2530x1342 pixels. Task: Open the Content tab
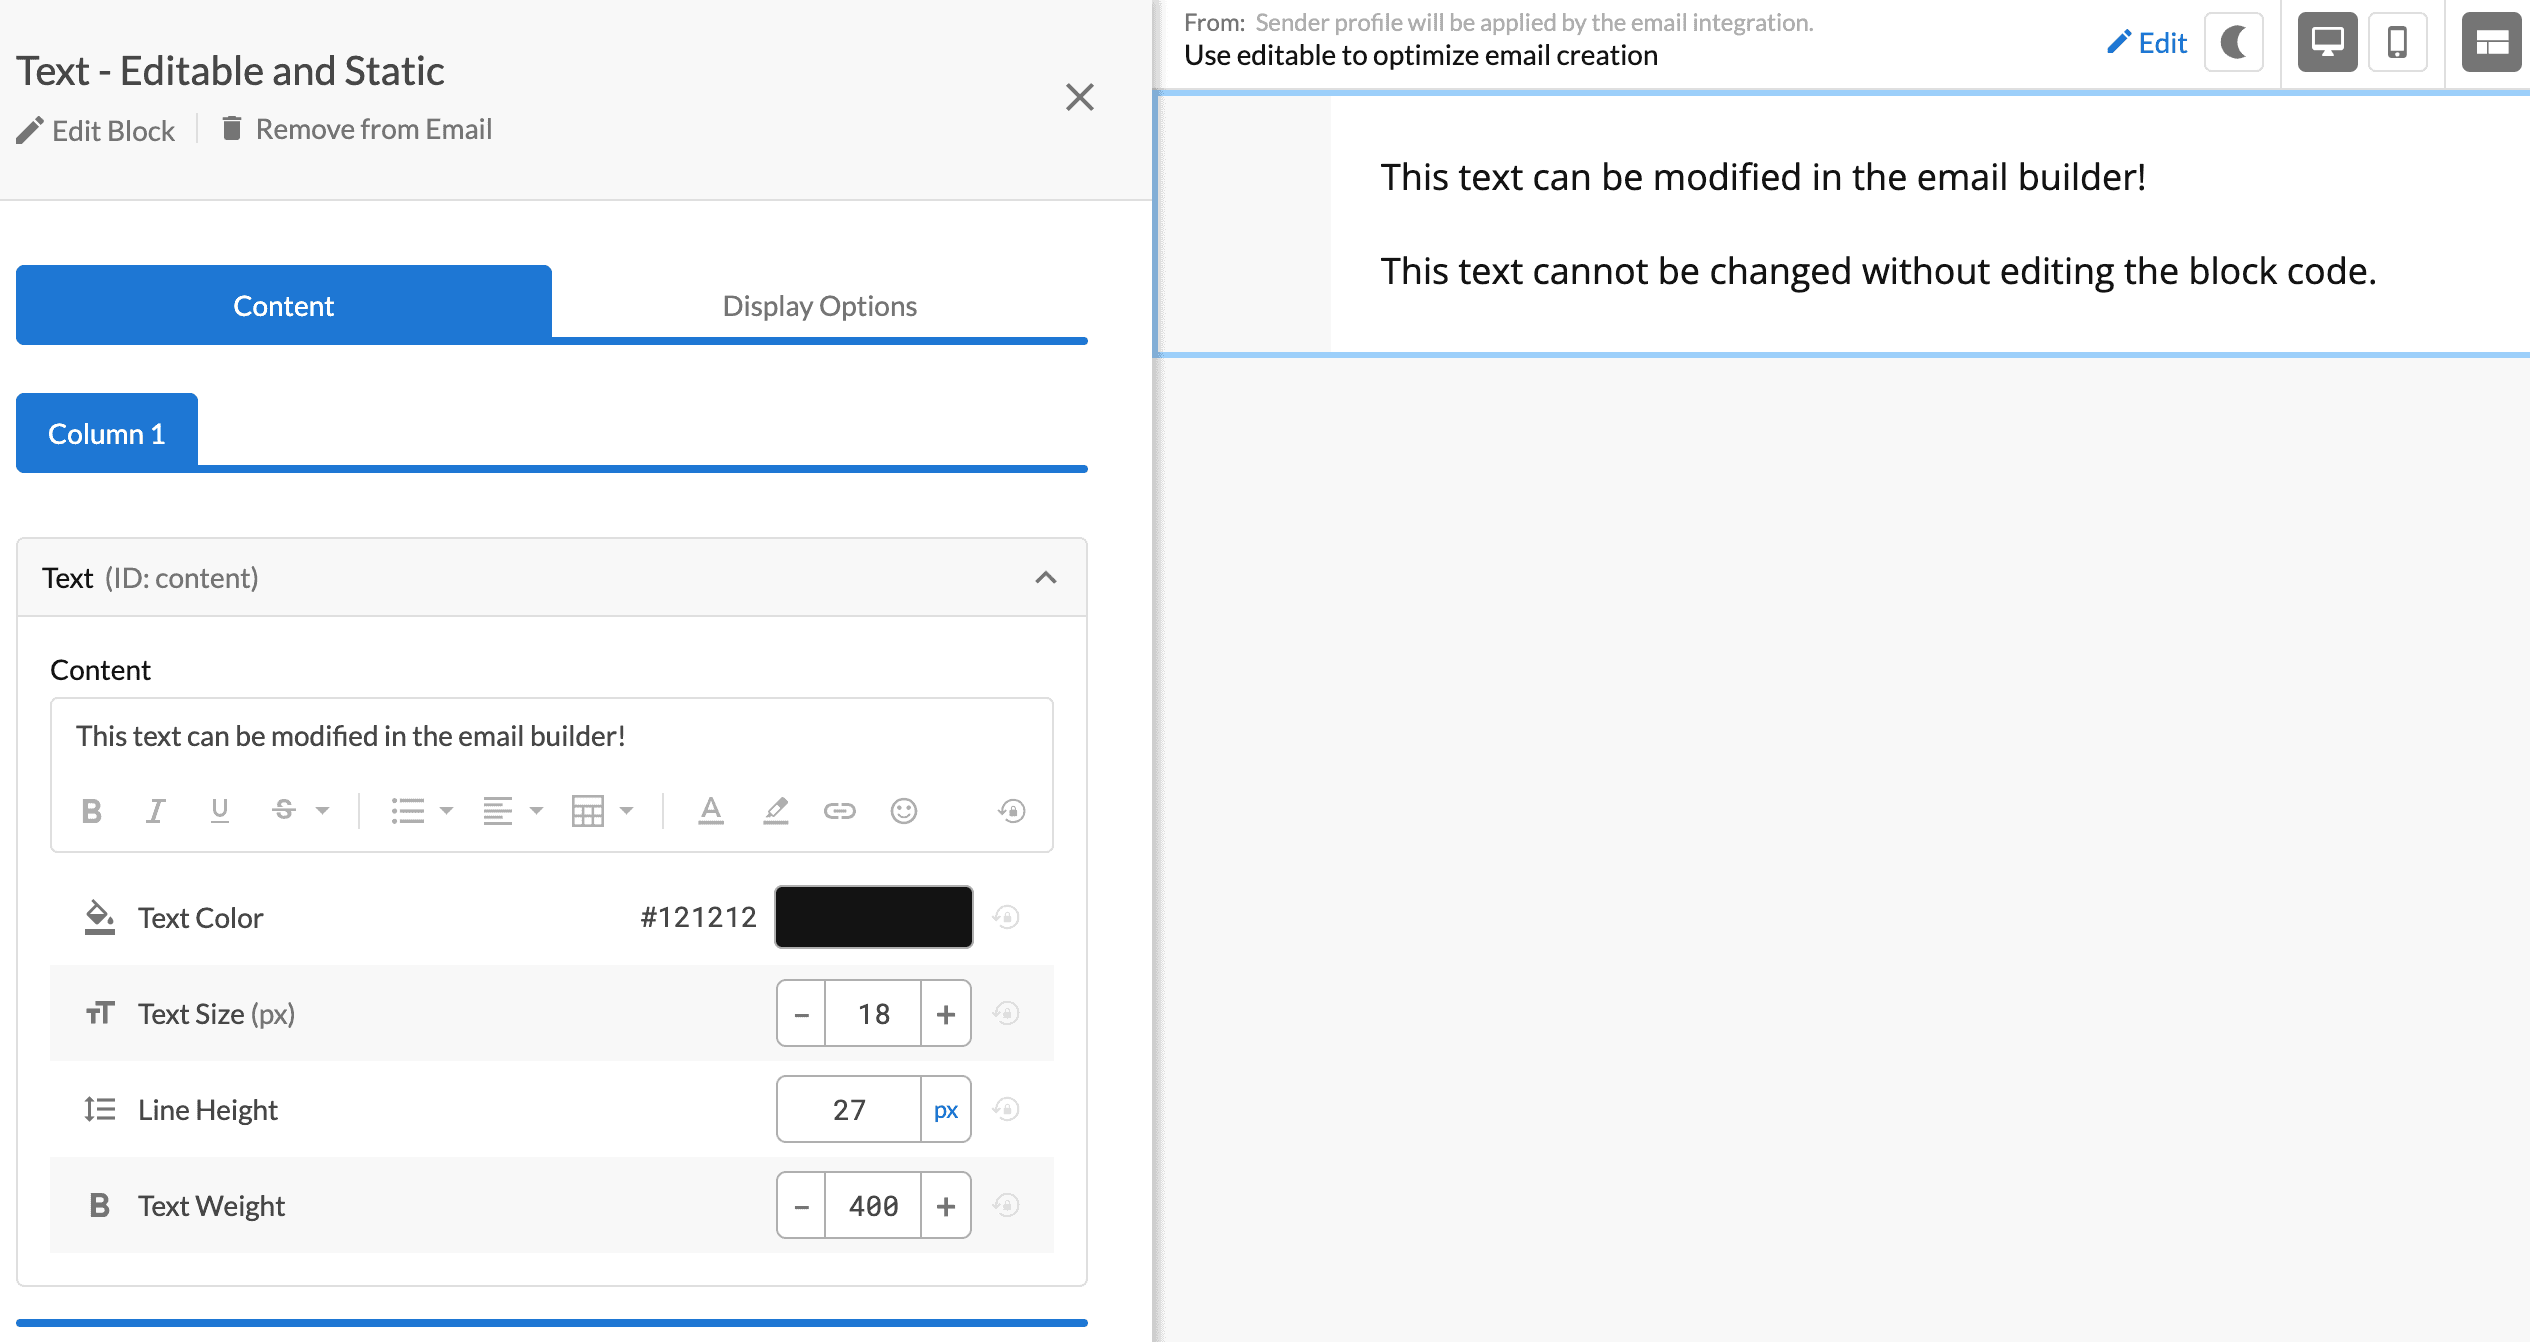pyautogui.click(x=284, y=305)
